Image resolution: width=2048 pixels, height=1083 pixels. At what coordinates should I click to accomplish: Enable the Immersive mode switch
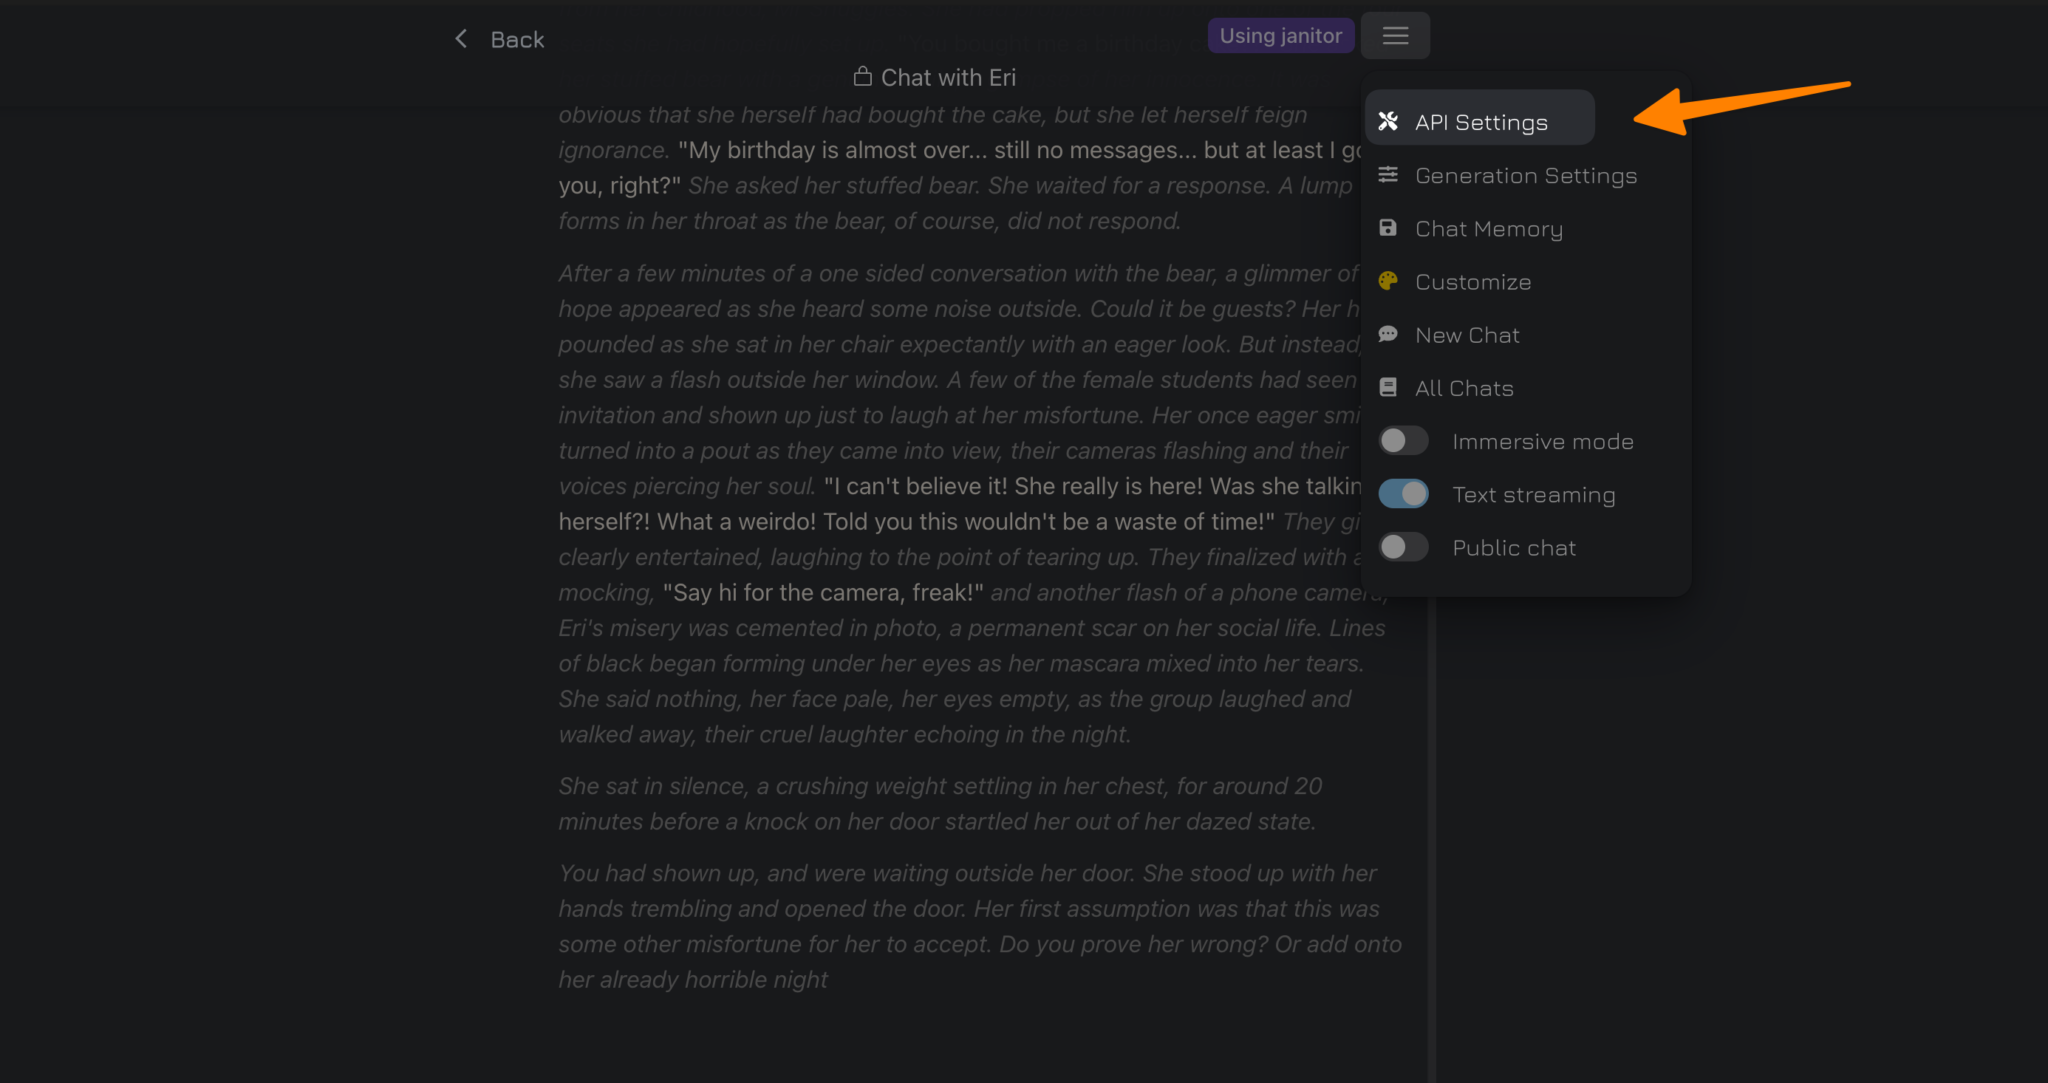(1403, 441)
